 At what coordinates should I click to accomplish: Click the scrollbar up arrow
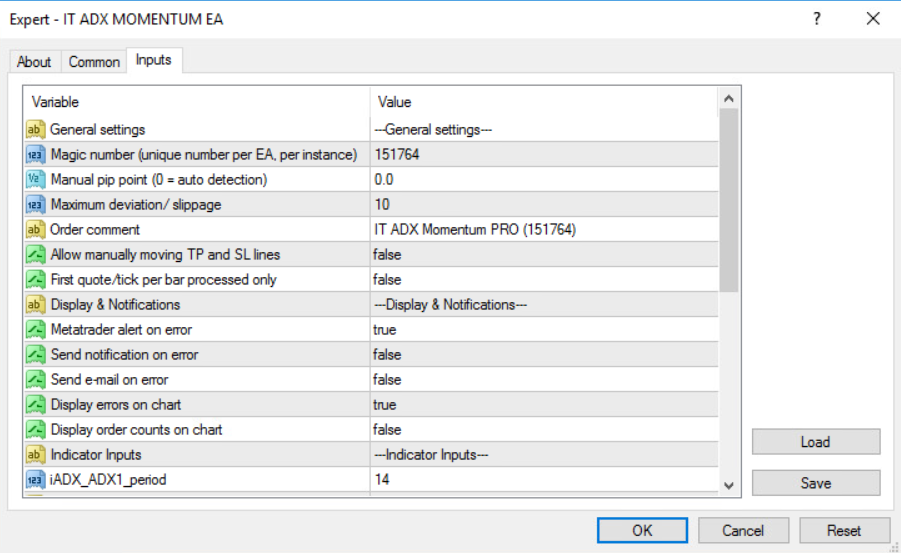tap(729, 98)
